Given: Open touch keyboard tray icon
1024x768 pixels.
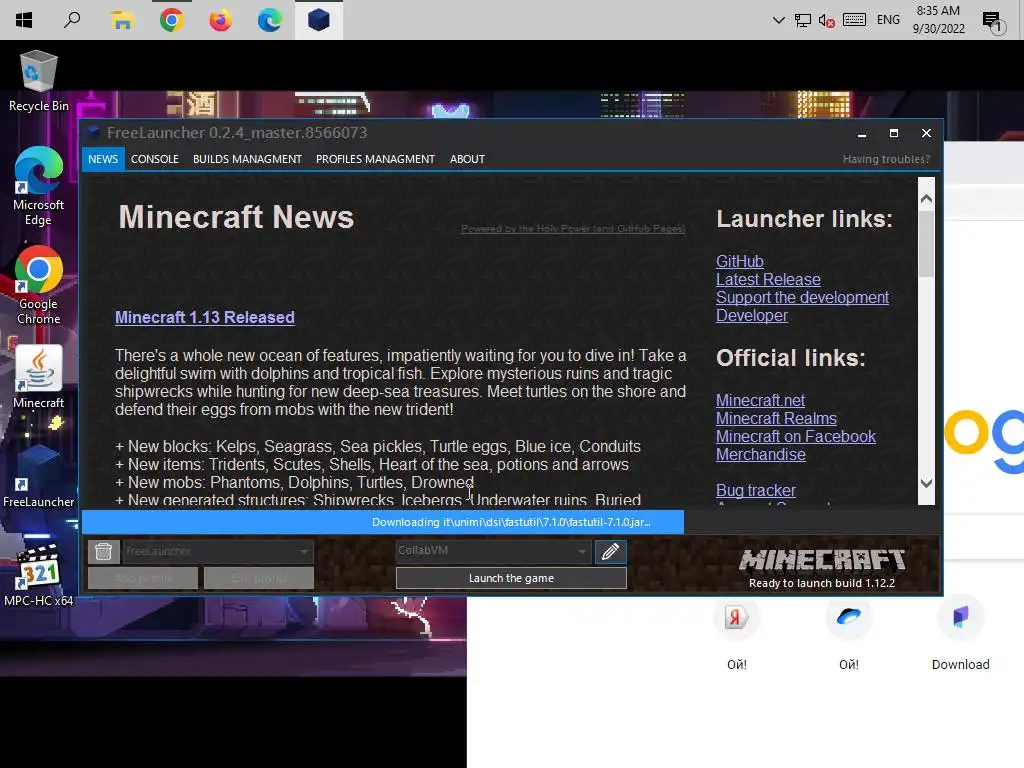Looking at the screenshot, I should [854, 20].
